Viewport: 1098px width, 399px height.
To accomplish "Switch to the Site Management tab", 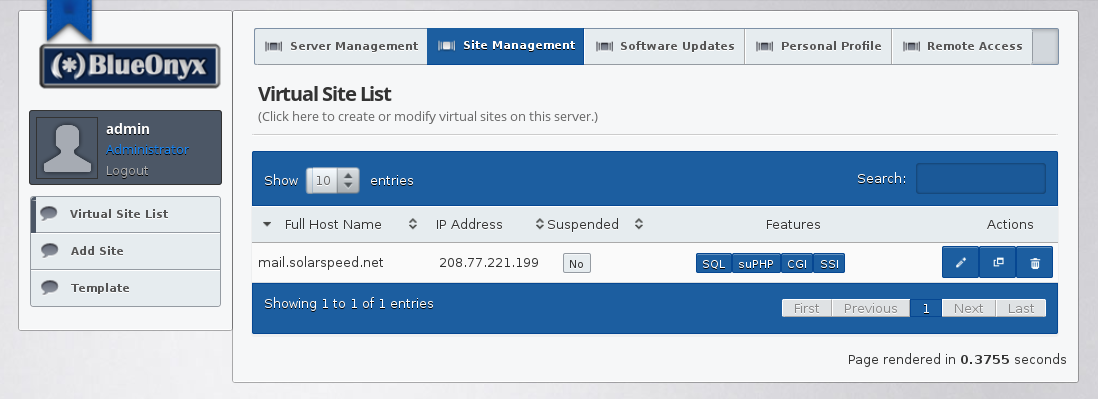I will pyautogui.click(x=506, y=46).
